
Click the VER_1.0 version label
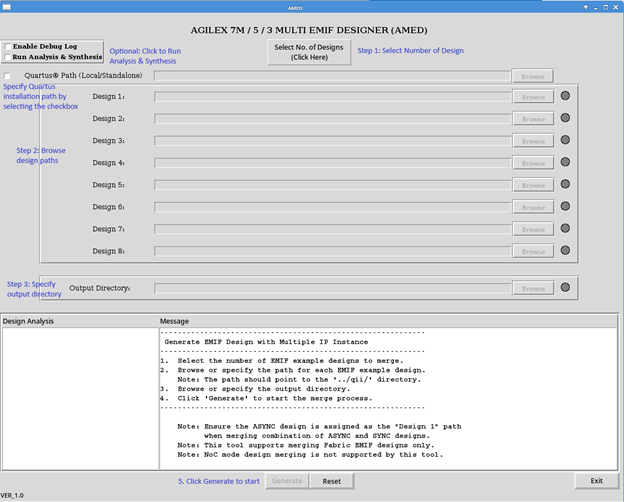tap(12, 495)
